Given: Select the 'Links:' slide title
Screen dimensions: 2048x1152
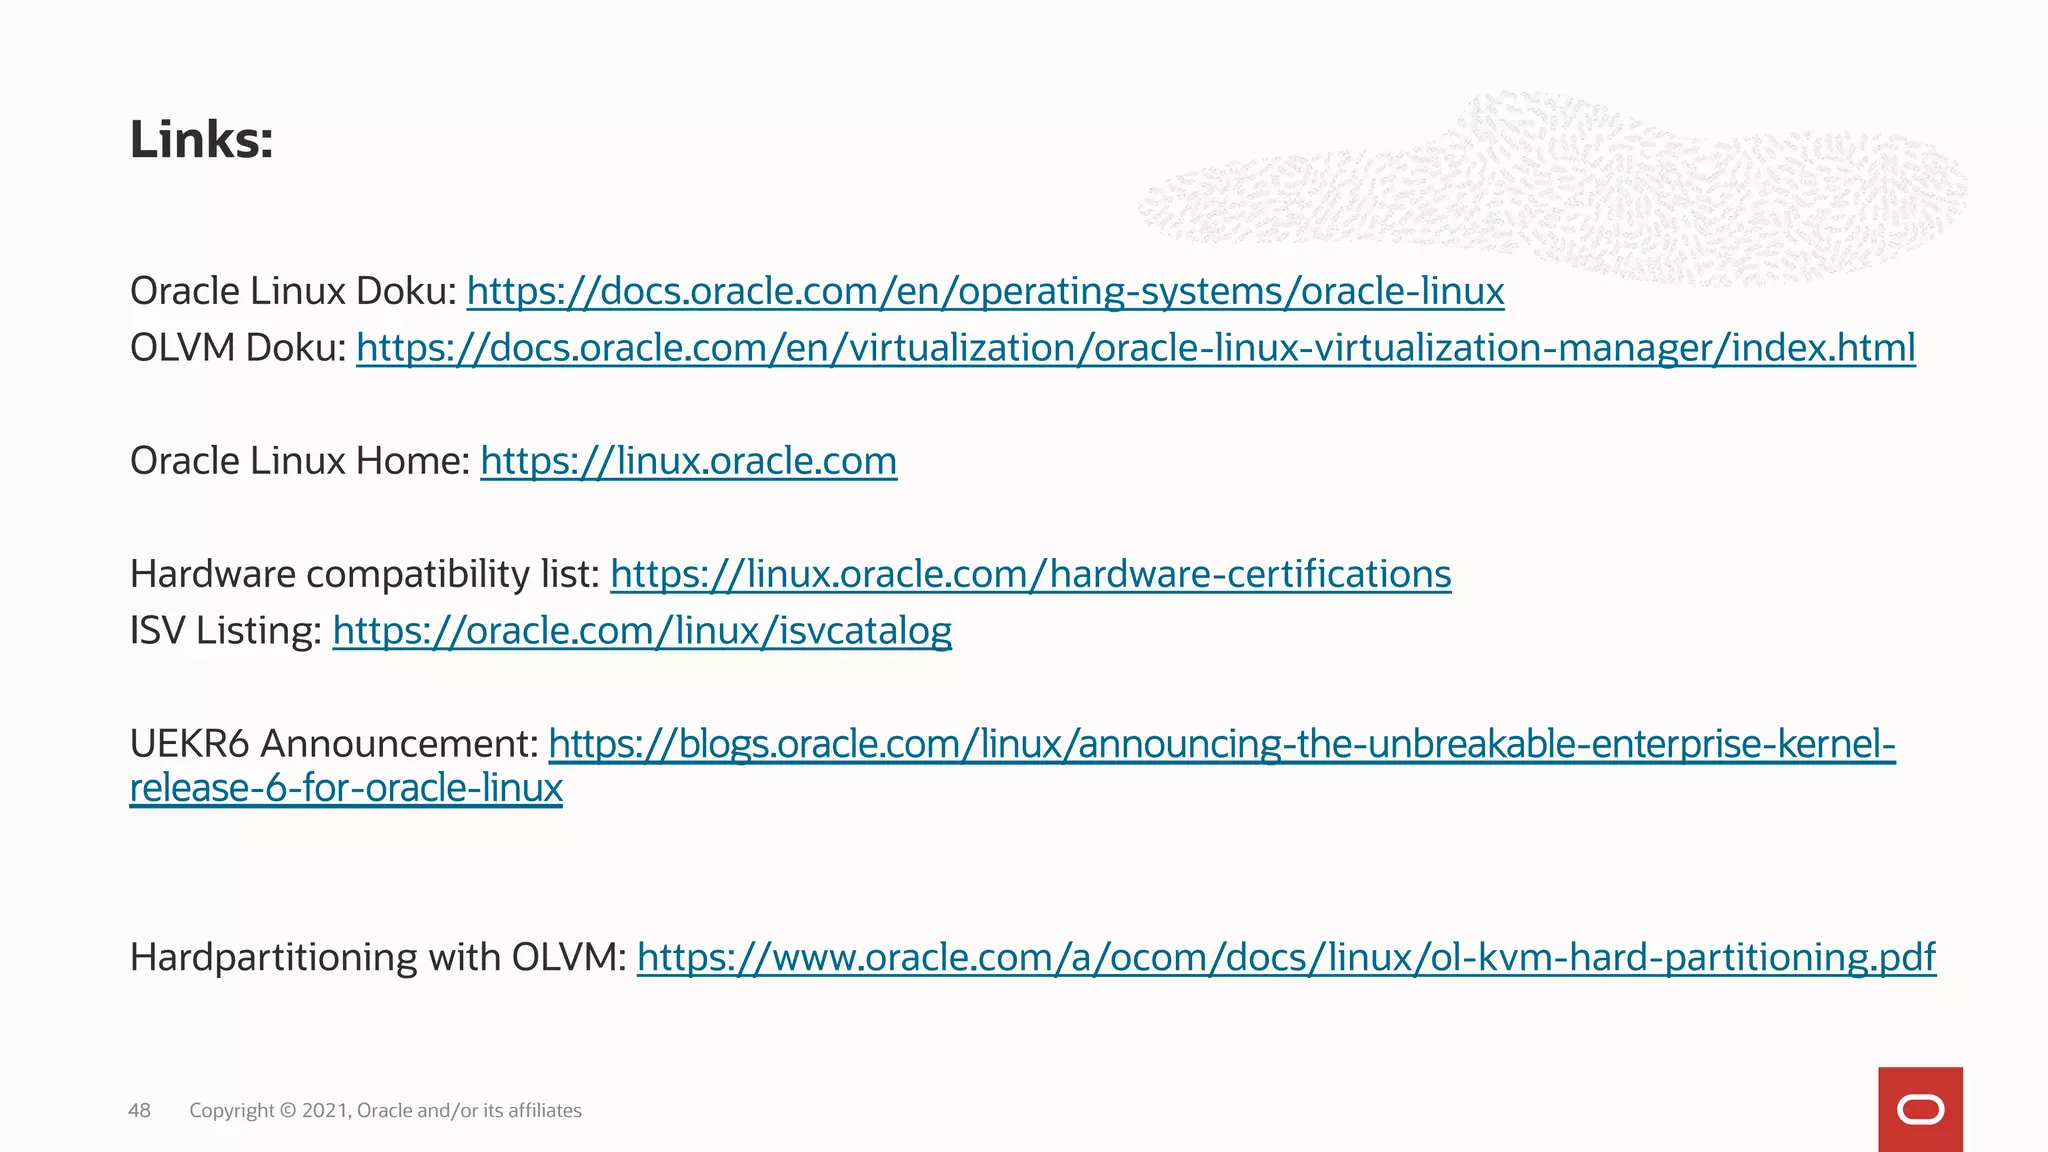Looking at the screenshot, I should [x=201, y=139].
